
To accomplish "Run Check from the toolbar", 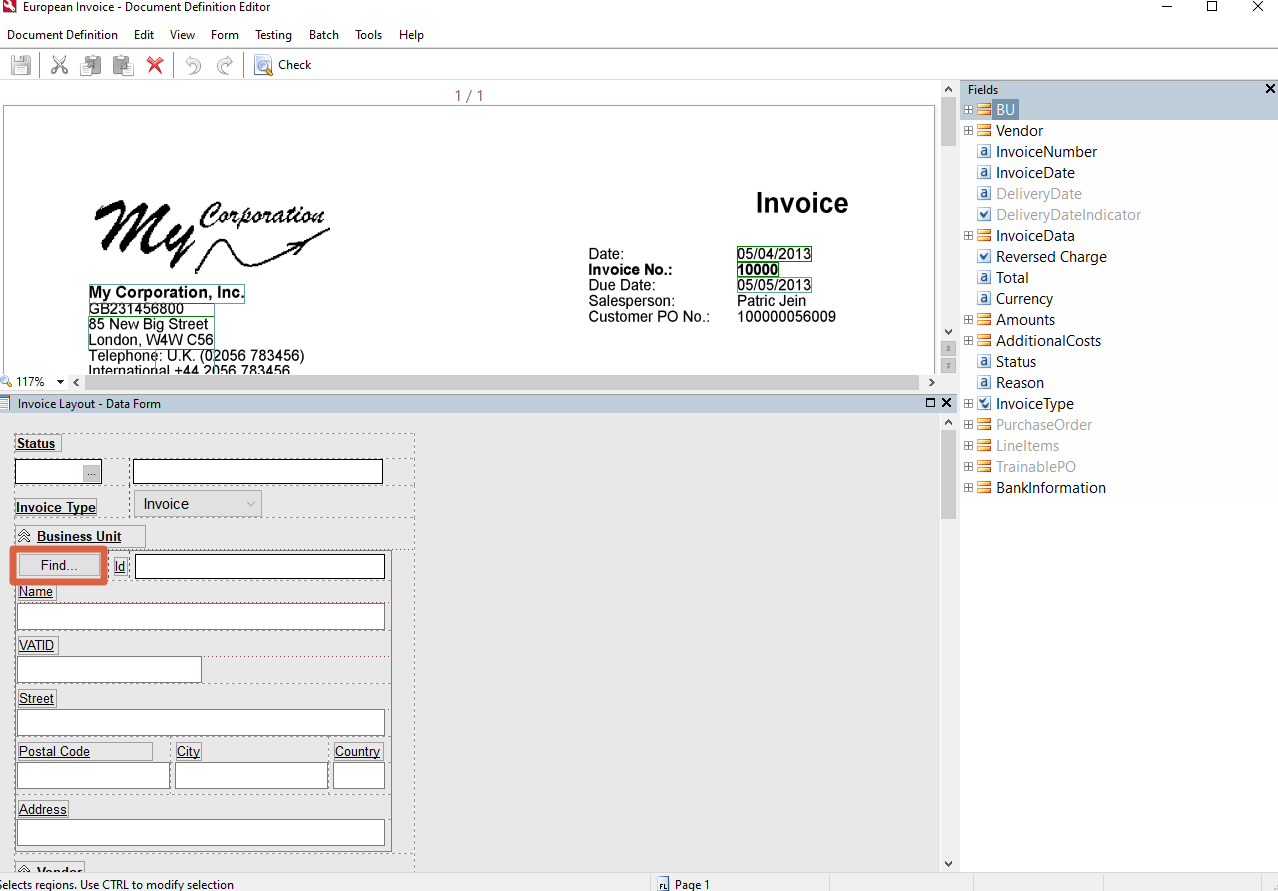I will (283, 65).
